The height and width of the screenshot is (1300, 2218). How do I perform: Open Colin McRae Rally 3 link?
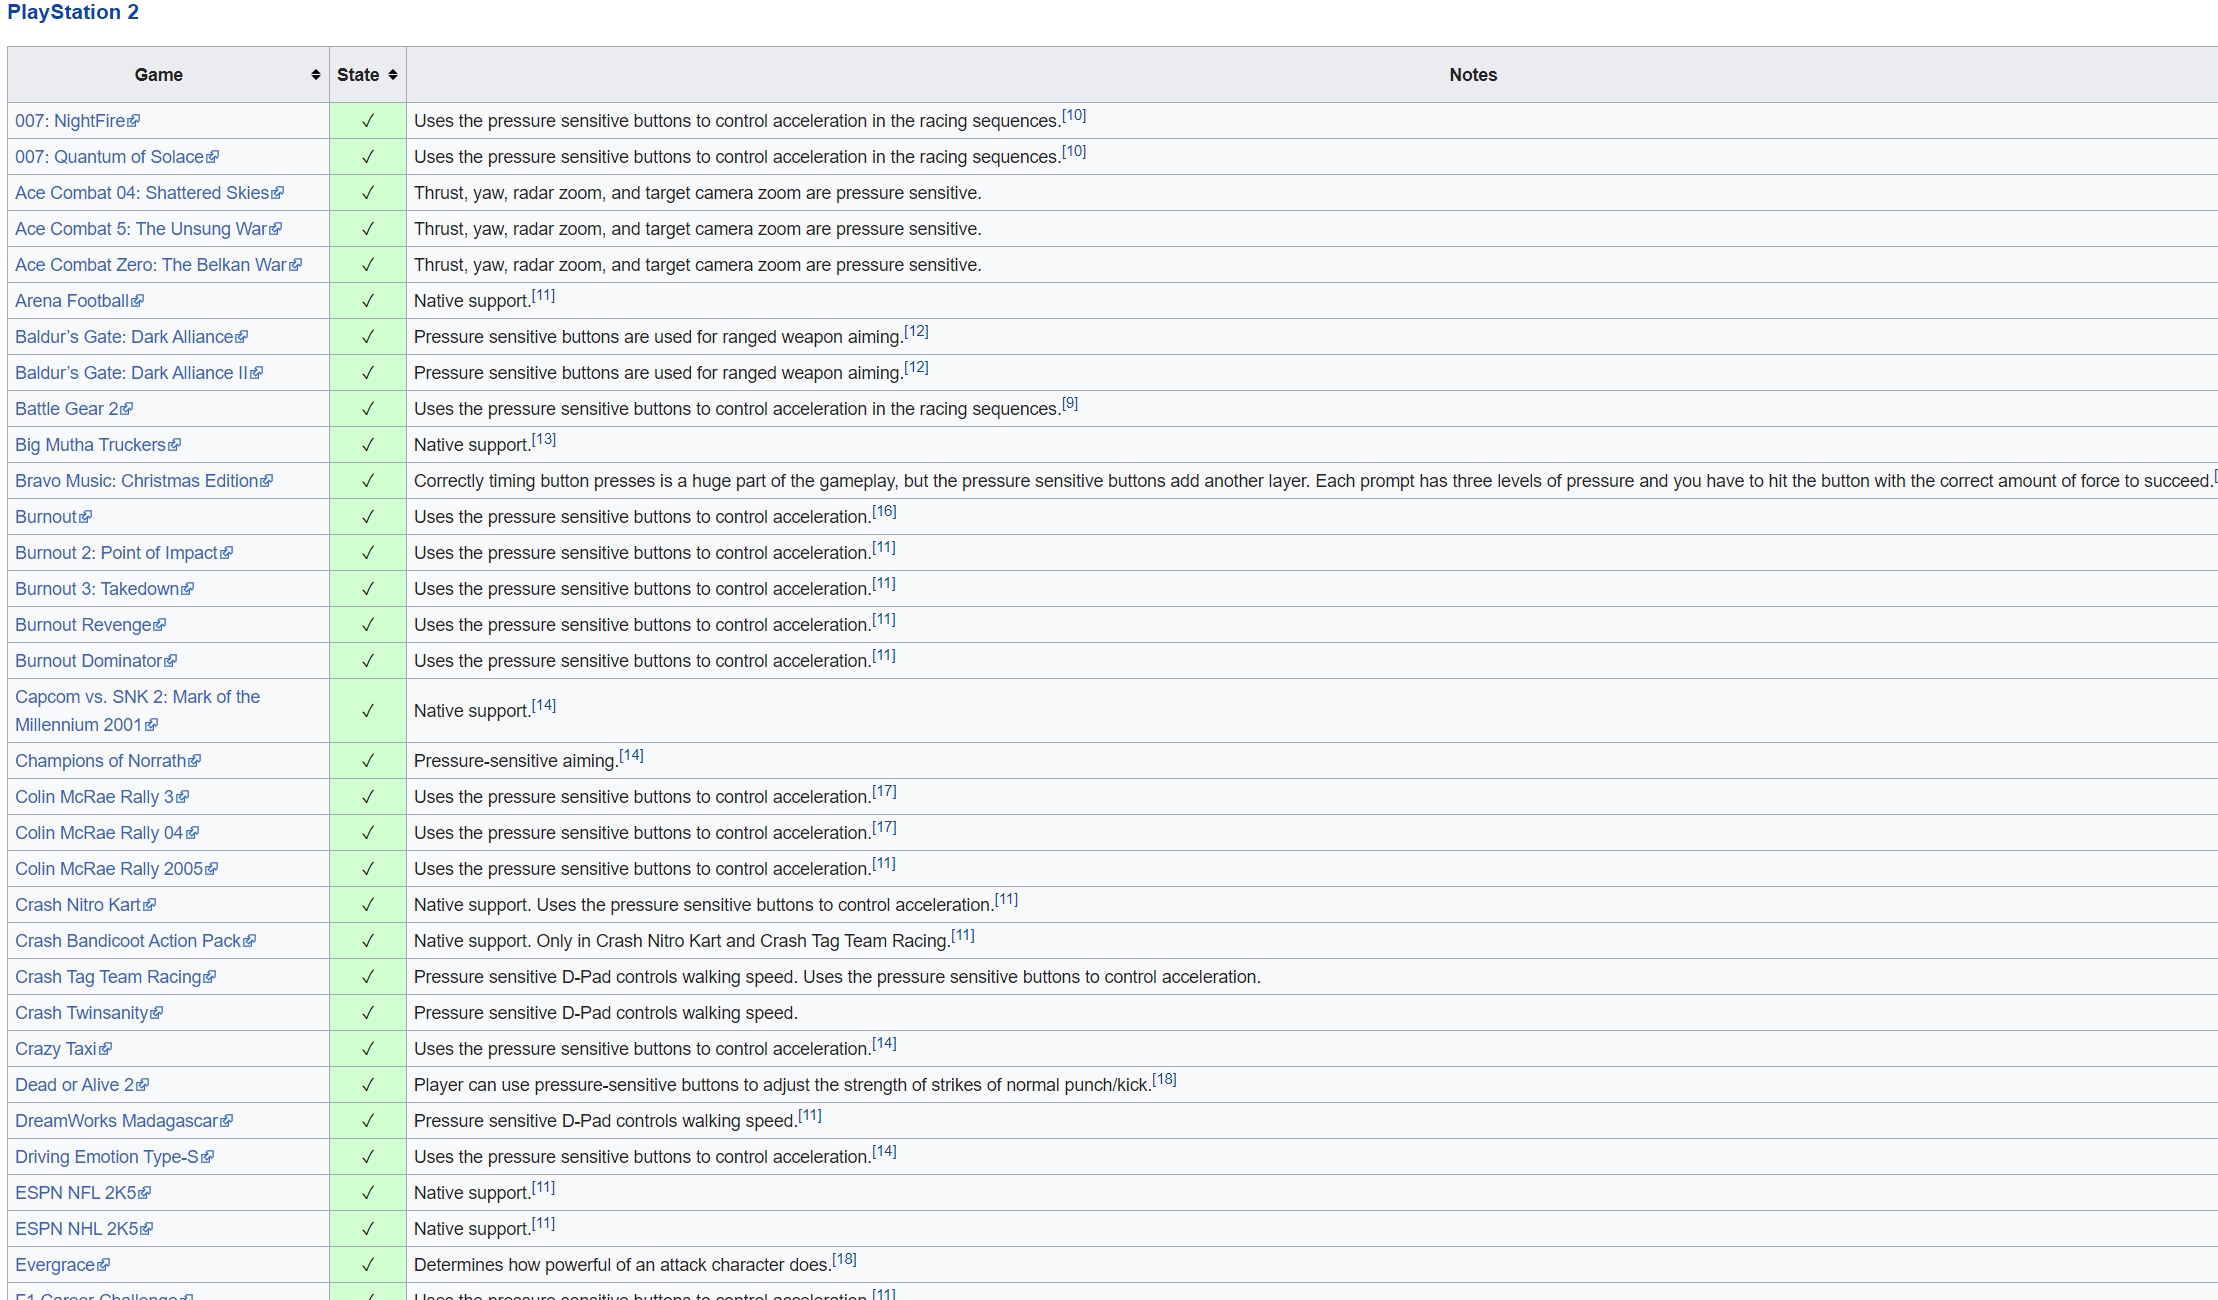(x=102, y=797)
